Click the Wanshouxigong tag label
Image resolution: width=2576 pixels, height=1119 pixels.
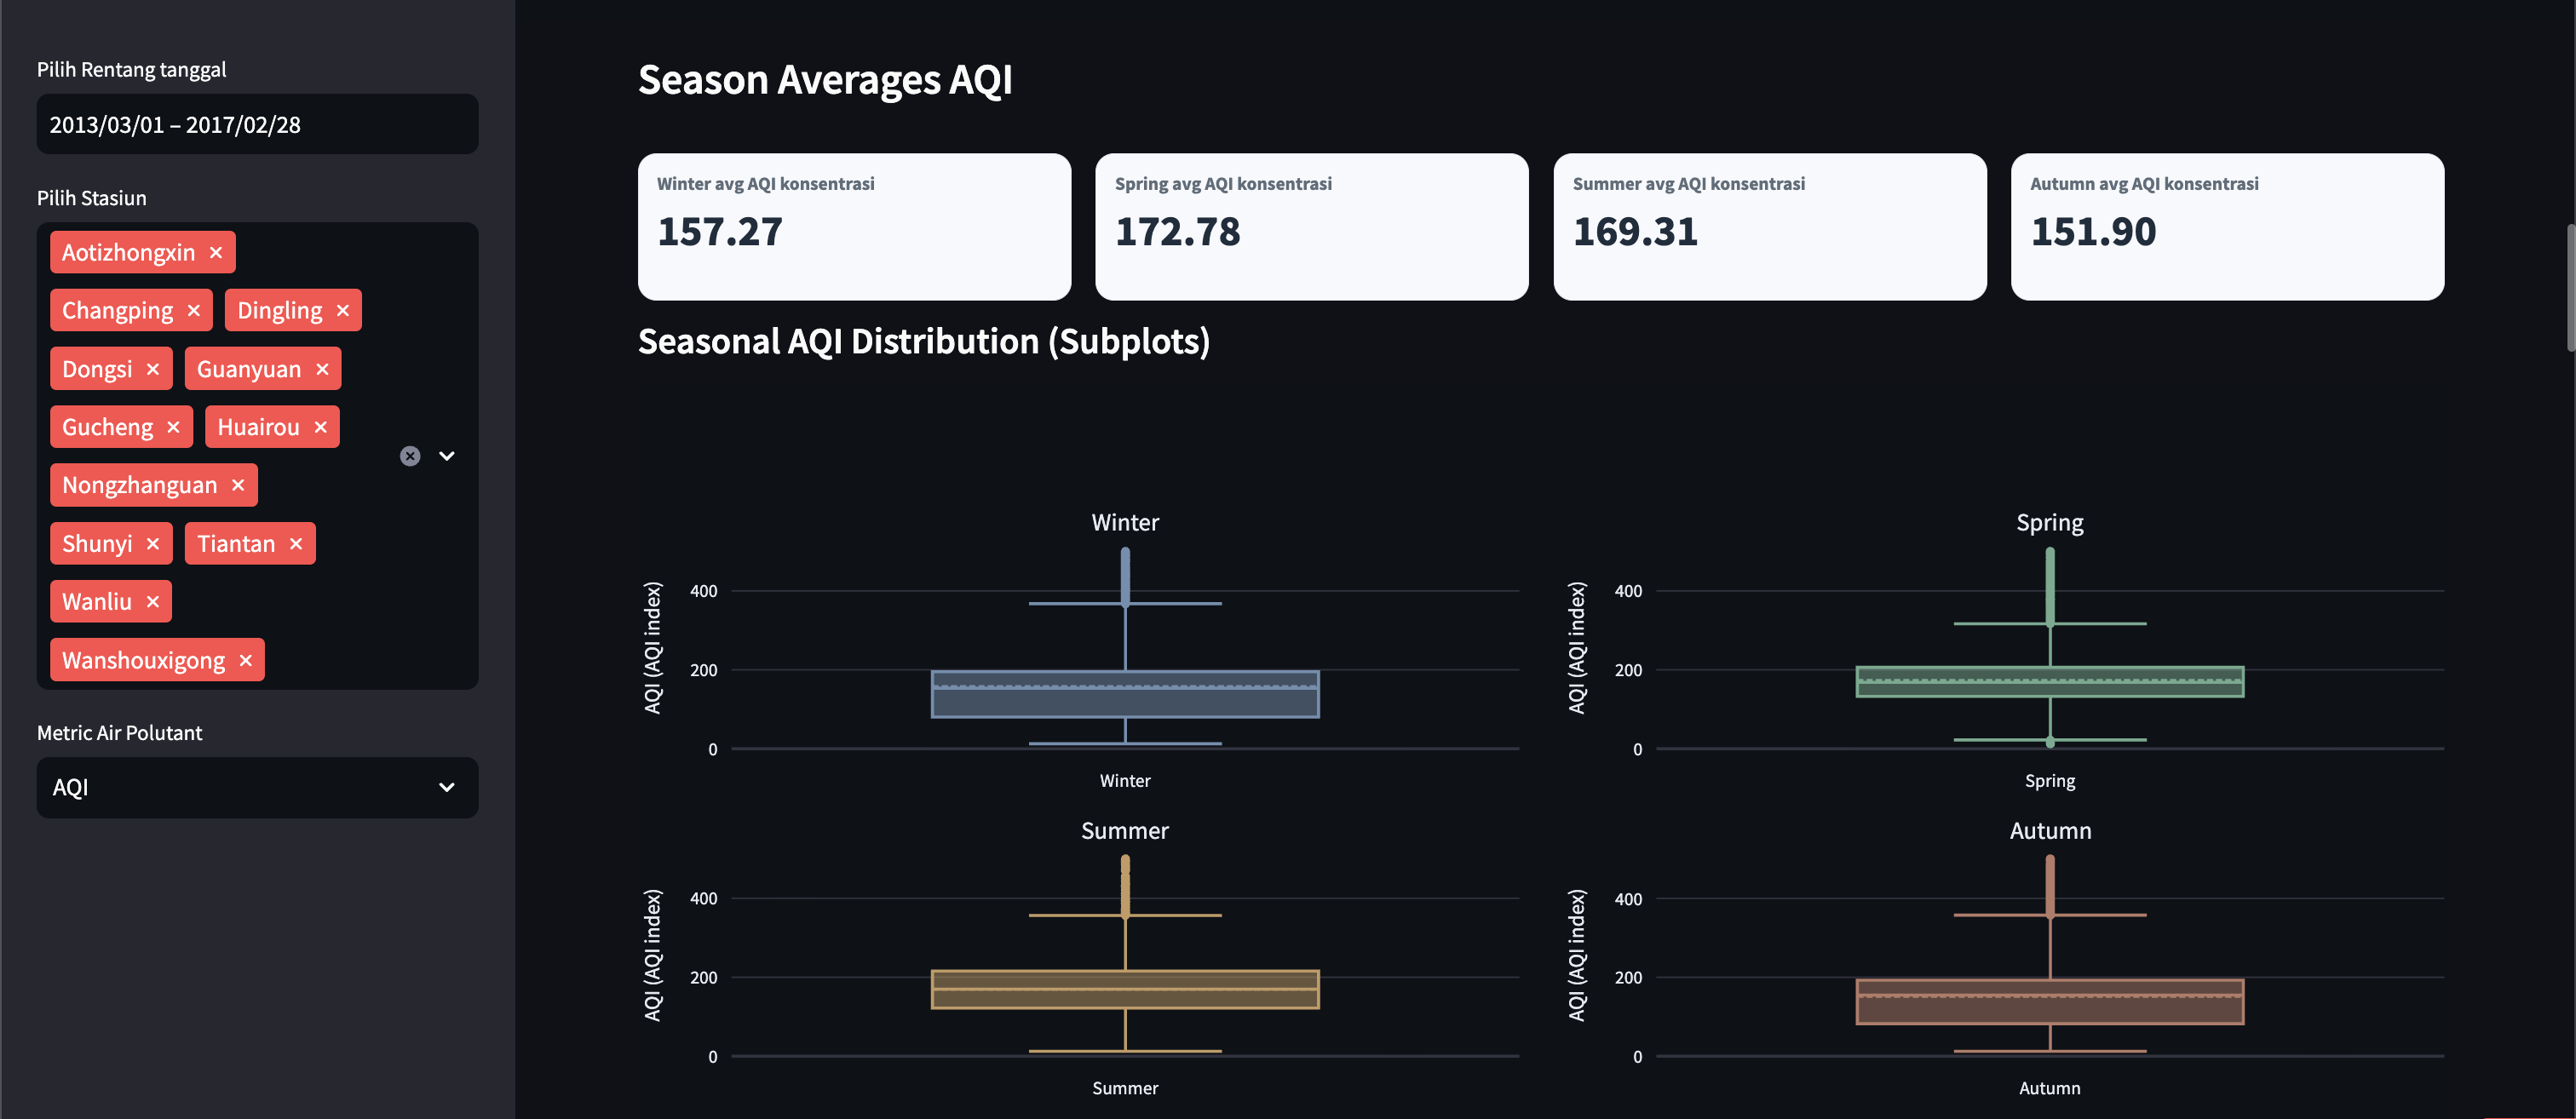(144, 660)
